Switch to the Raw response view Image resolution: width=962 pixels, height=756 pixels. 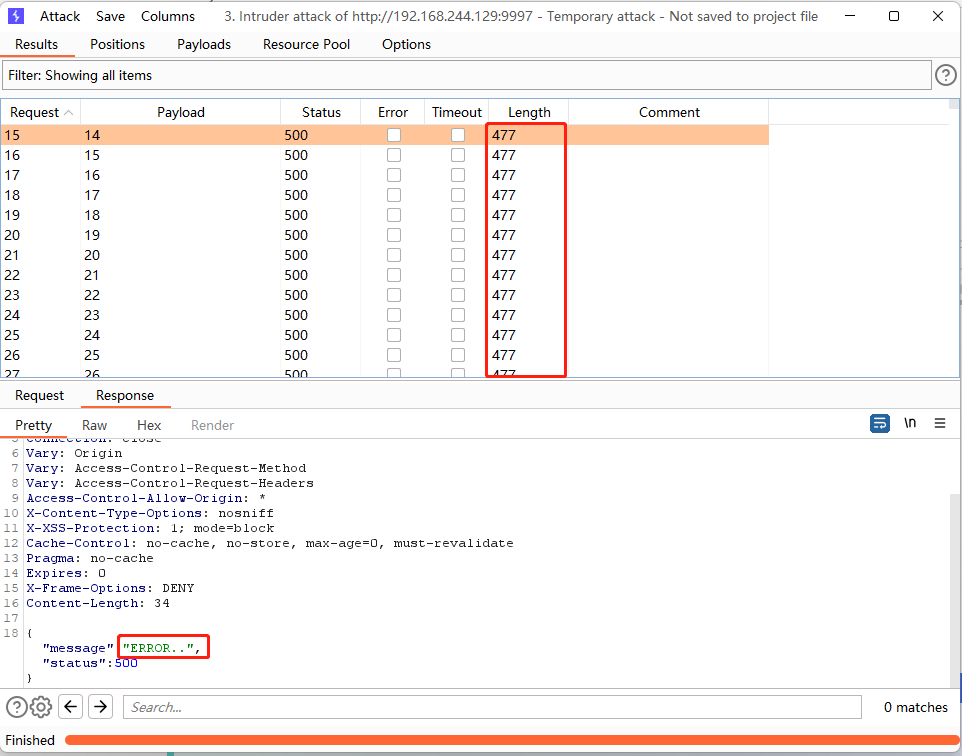[95, 425]
